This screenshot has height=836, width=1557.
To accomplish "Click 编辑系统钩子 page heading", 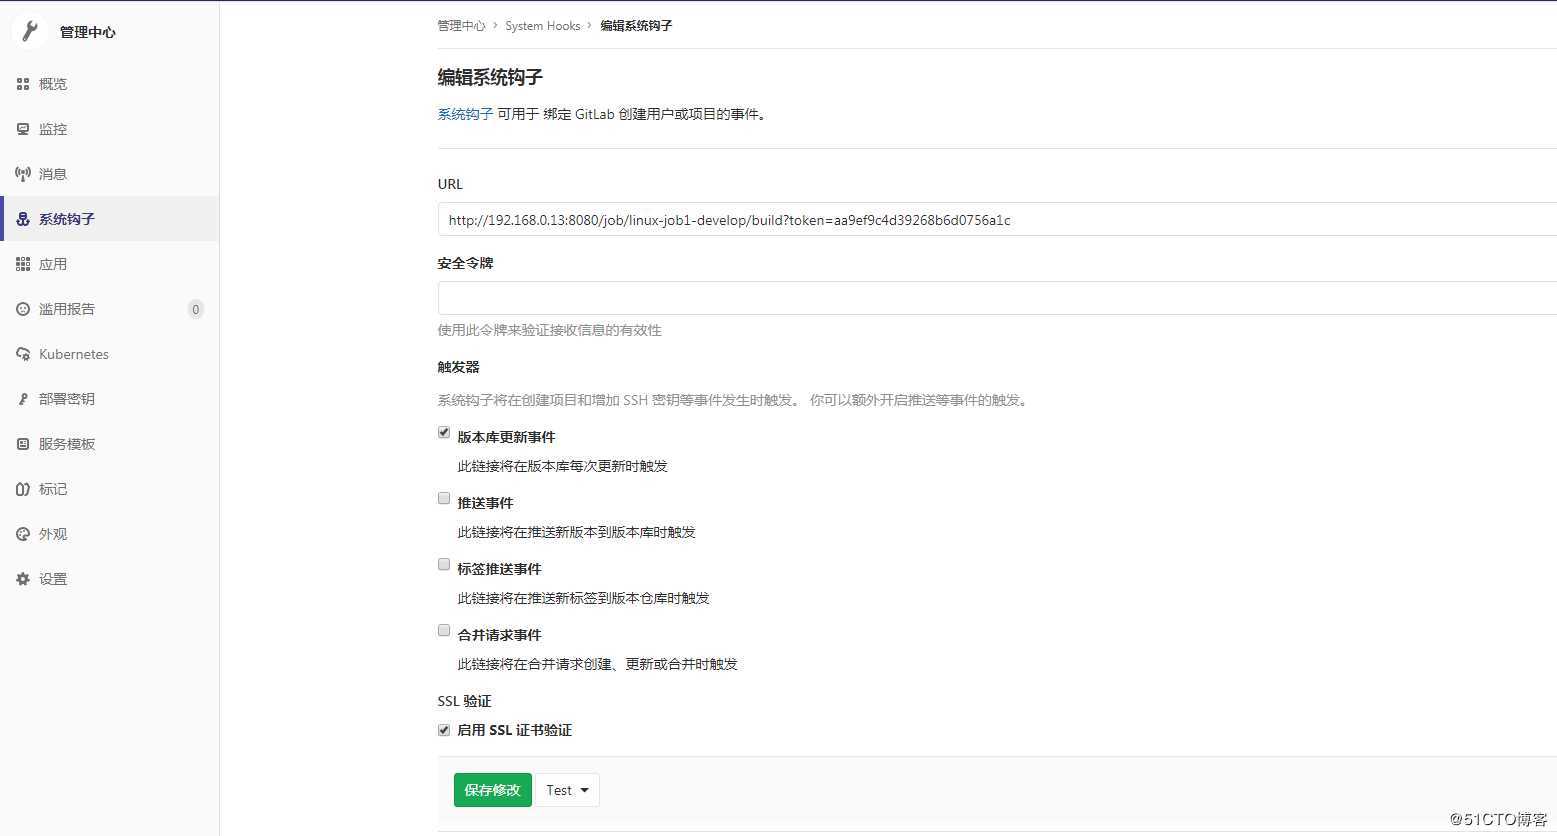I will 490,77.
